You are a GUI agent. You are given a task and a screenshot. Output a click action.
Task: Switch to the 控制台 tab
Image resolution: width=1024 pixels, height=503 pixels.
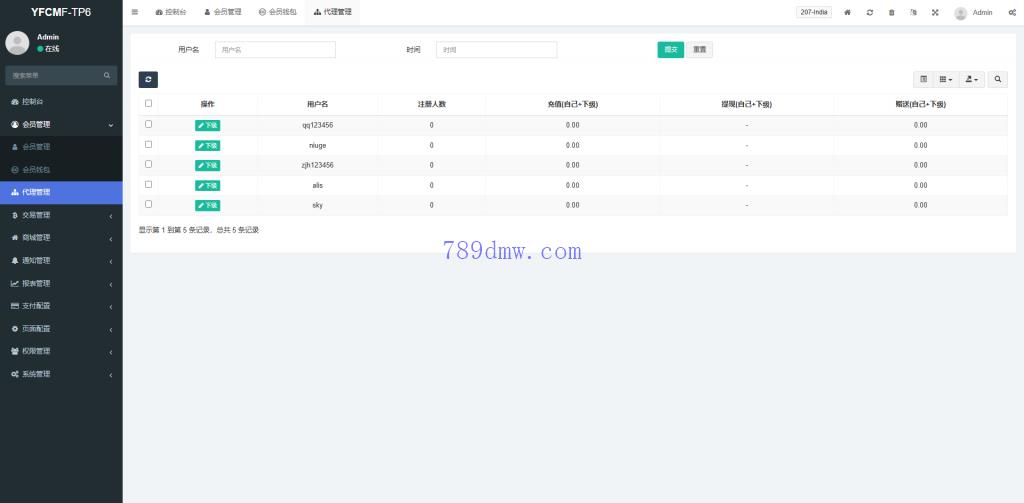(x=171, y=12)
